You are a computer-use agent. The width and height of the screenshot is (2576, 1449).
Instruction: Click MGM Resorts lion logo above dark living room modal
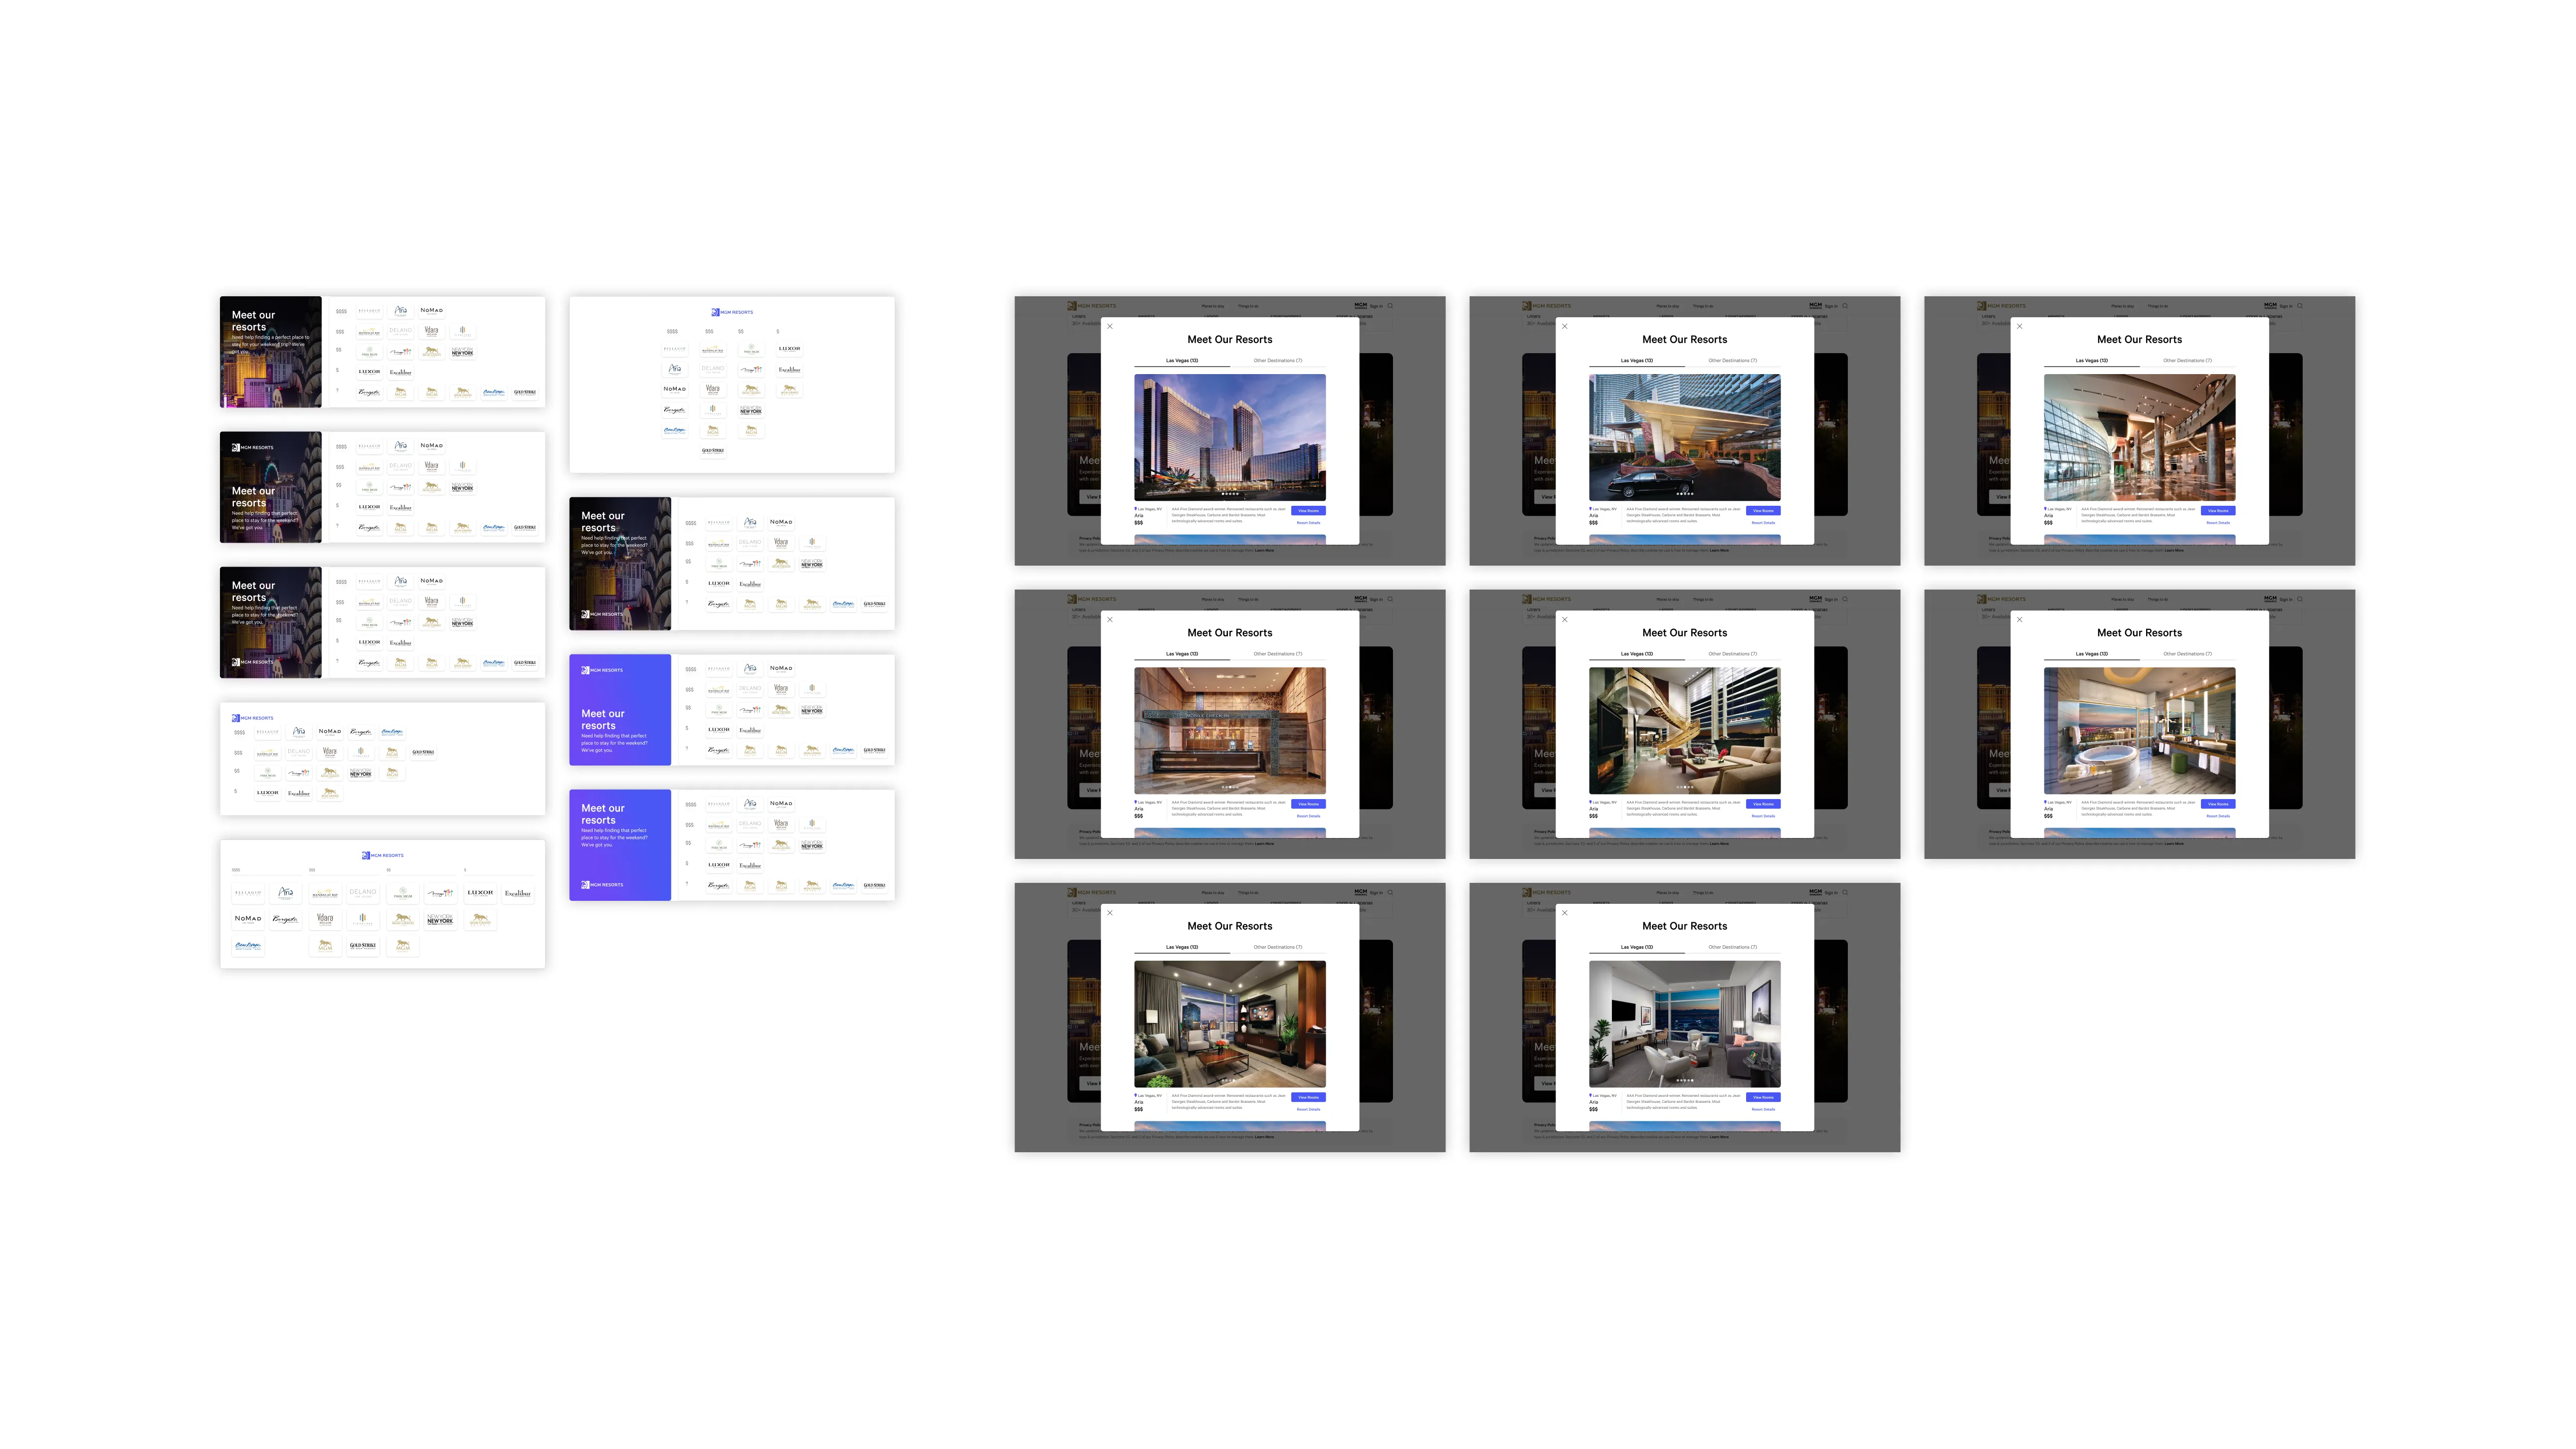click(x=1091, y=892)
